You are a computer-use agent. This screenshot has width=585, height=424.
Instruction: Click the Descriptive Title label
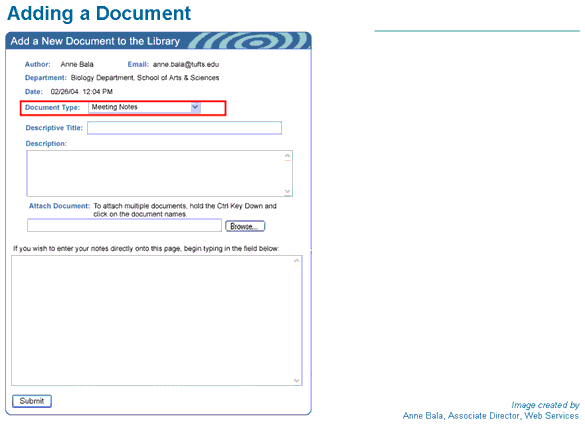click(54, 128)
